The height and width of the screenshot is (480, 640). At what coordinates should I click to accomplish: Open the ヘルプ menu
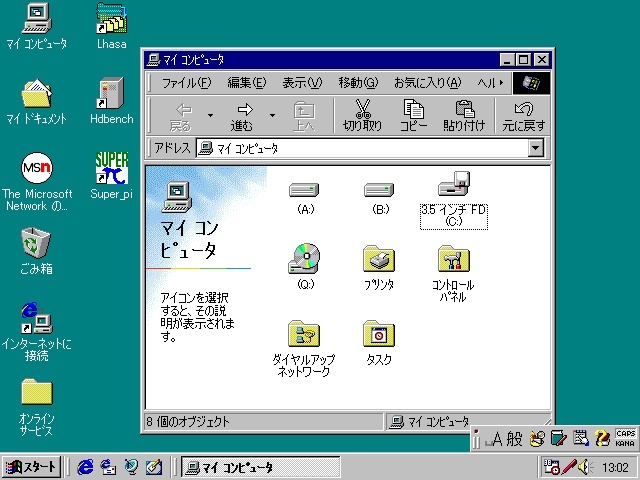487,83
